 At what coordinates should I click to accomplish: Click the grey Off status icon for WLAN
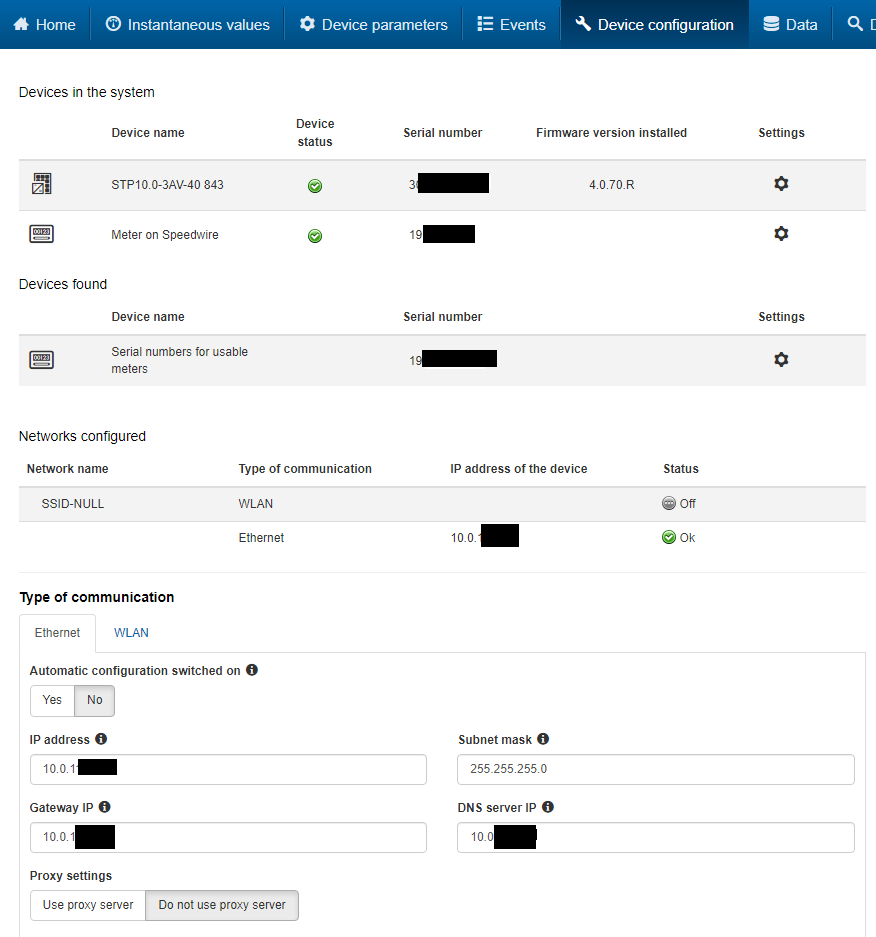point(669,503)
